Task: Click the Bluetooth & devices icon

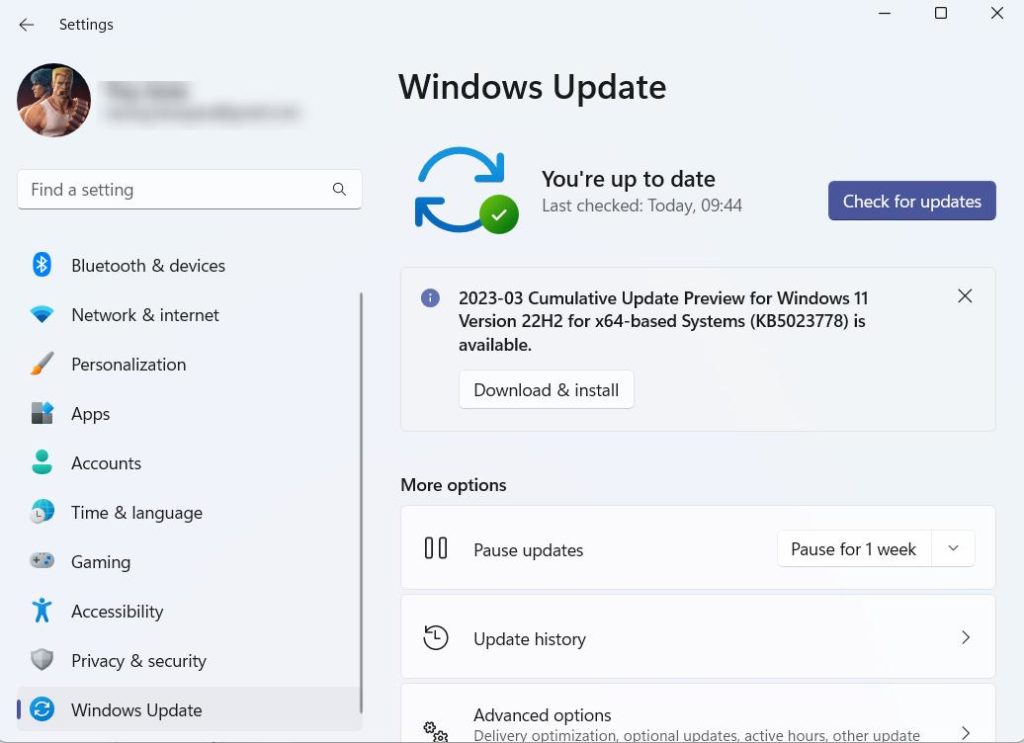Action: pyautogui.click(x=42, y=265)
